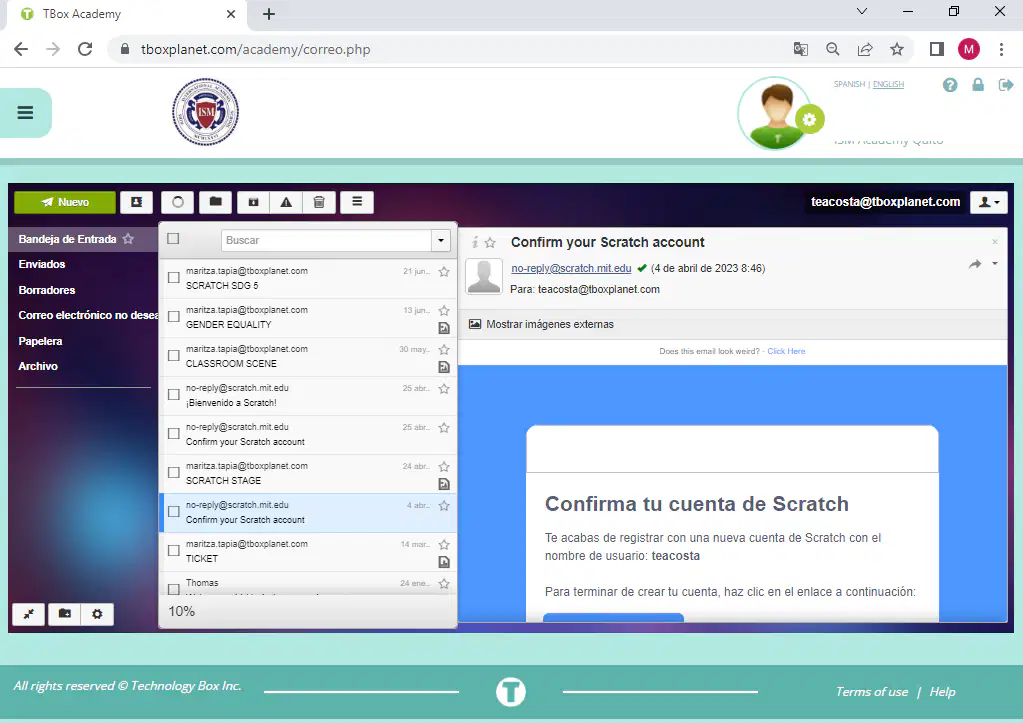Image resolution: width=1023 pixels, height=723 pixels.
Task: Open the Enviados folder
Action: 42,264
